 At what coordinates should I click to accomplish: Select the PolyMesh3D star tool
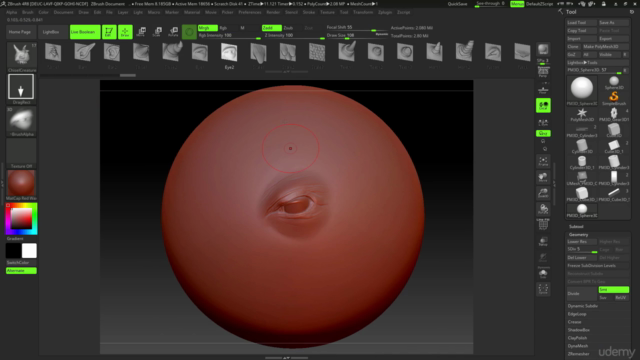(x=582, y=114)
